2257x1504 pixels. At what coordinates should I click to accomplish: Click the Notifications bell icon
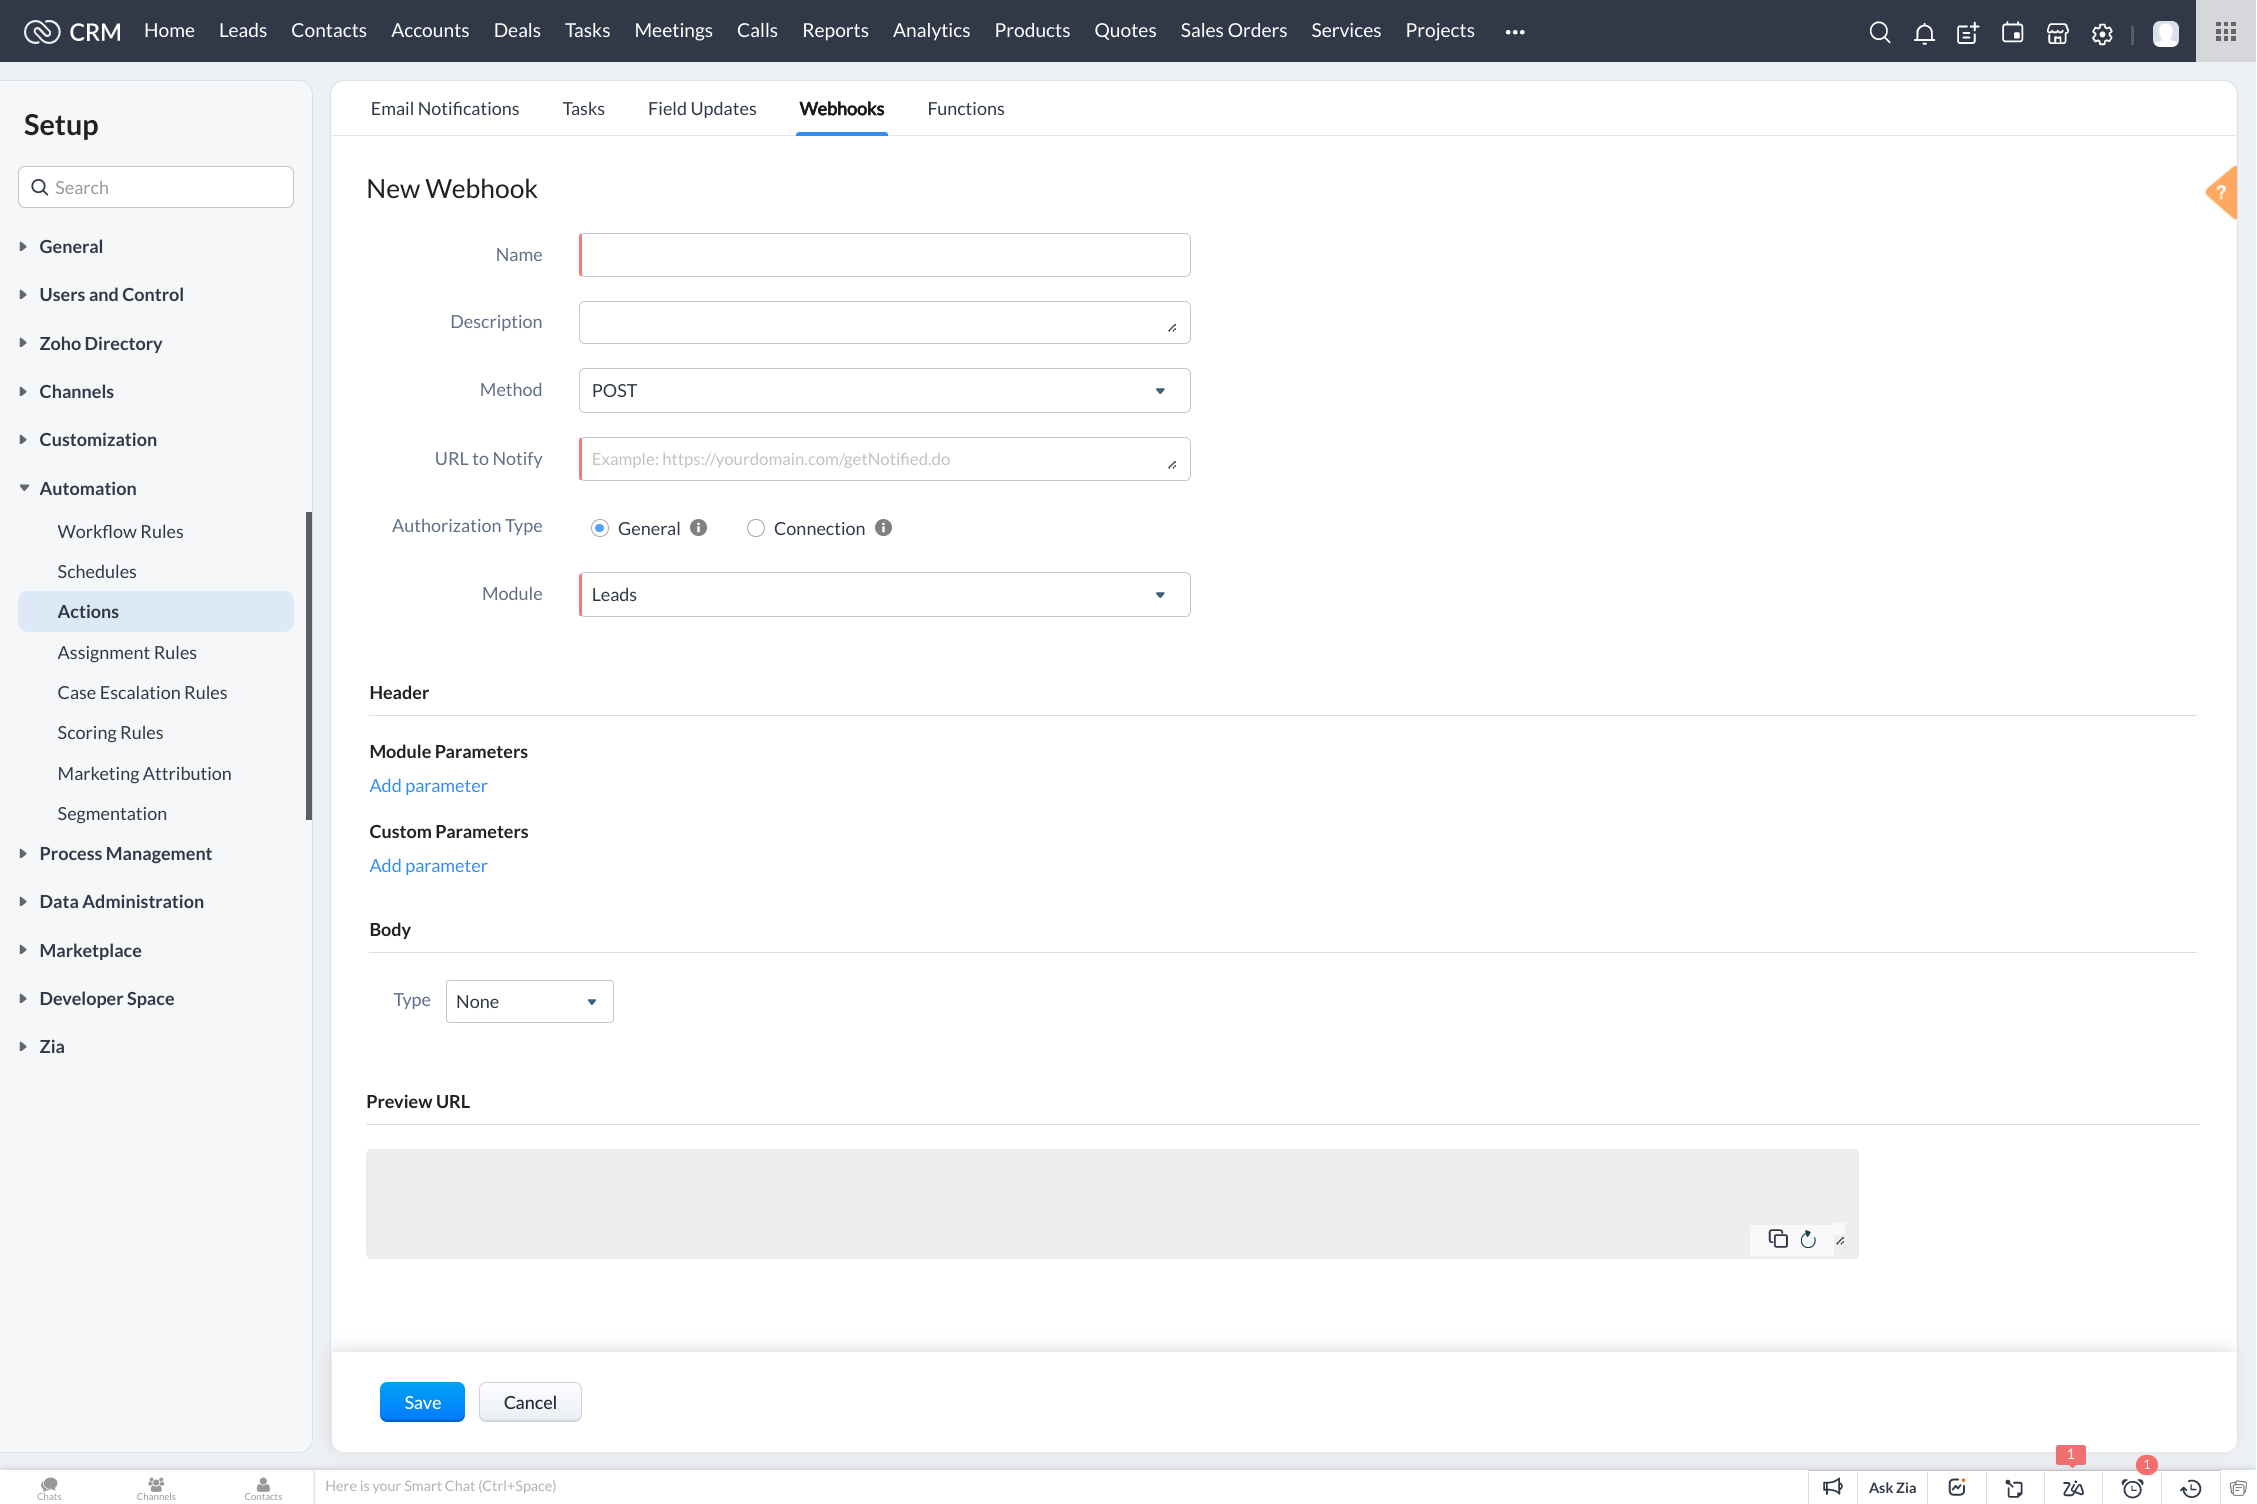[1923, 30]
